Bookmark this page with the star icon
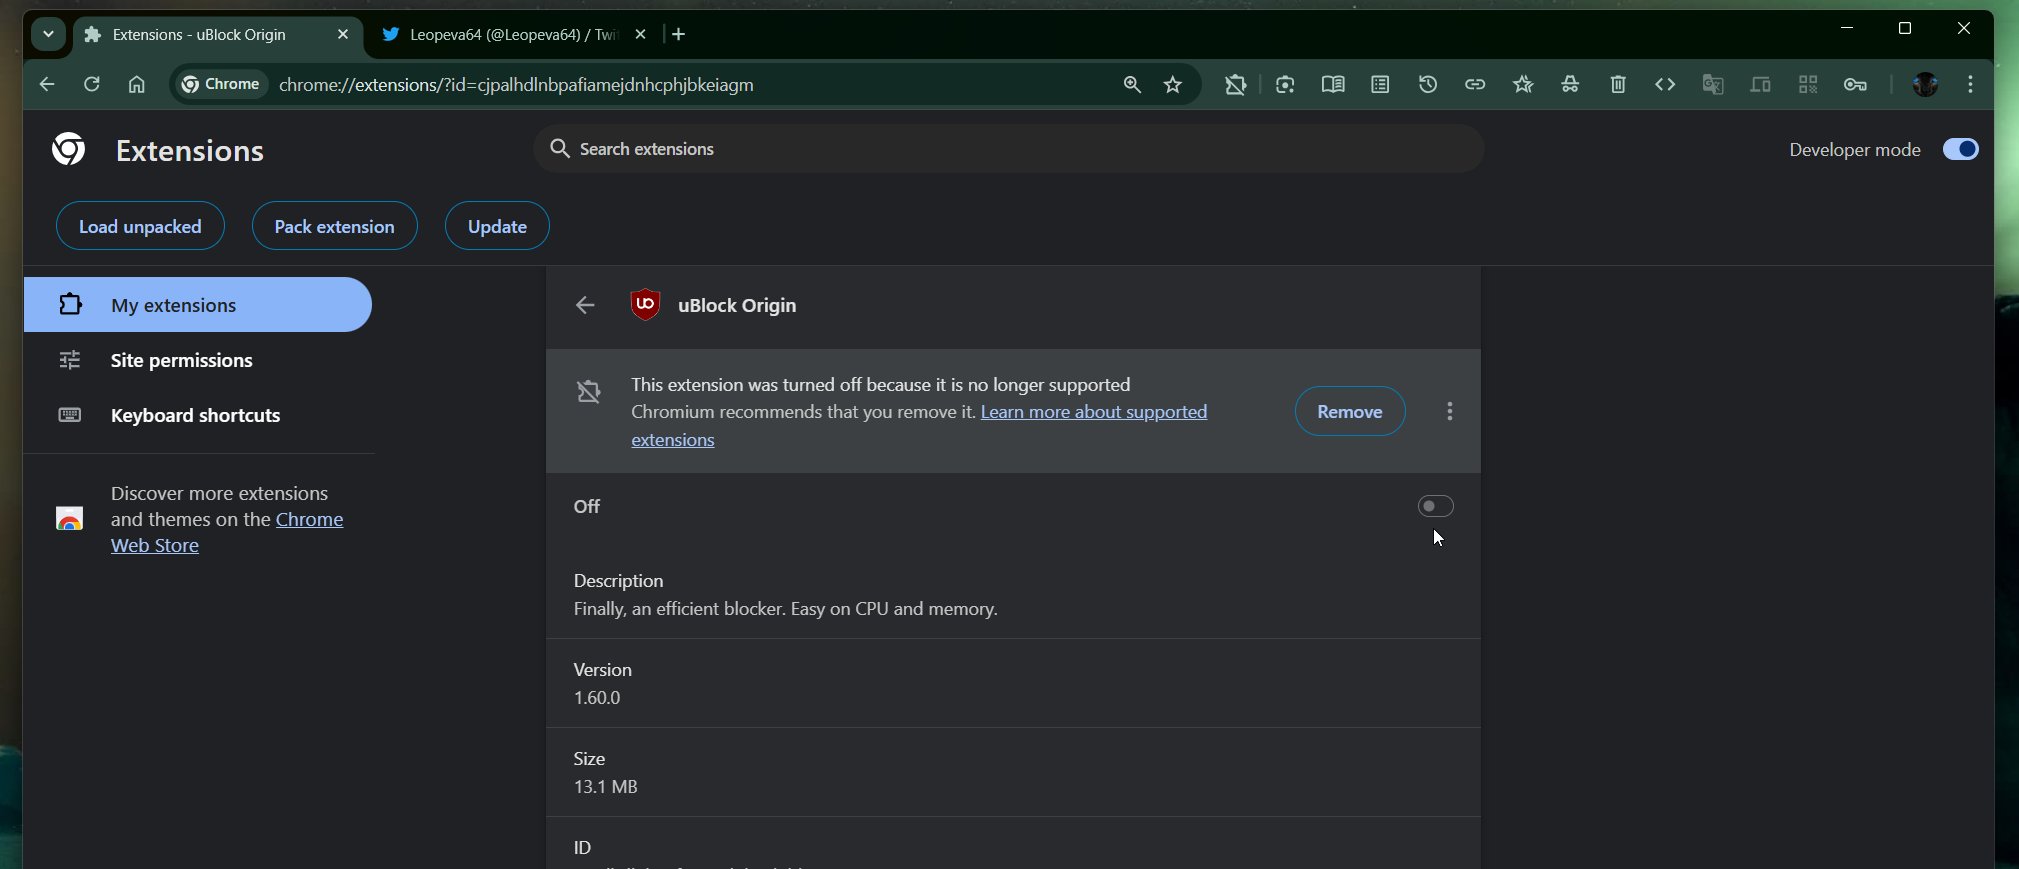This screenshot has height=869, width=2019. [x=1173, y=85]
